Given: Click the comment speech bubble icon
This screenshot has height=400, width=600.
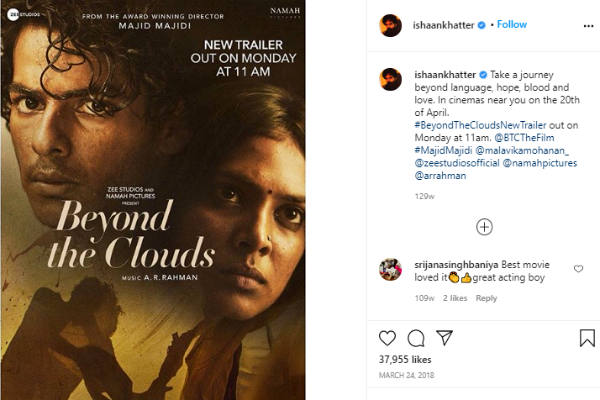Looking at the screenshot, I should (x=416, y=339).
